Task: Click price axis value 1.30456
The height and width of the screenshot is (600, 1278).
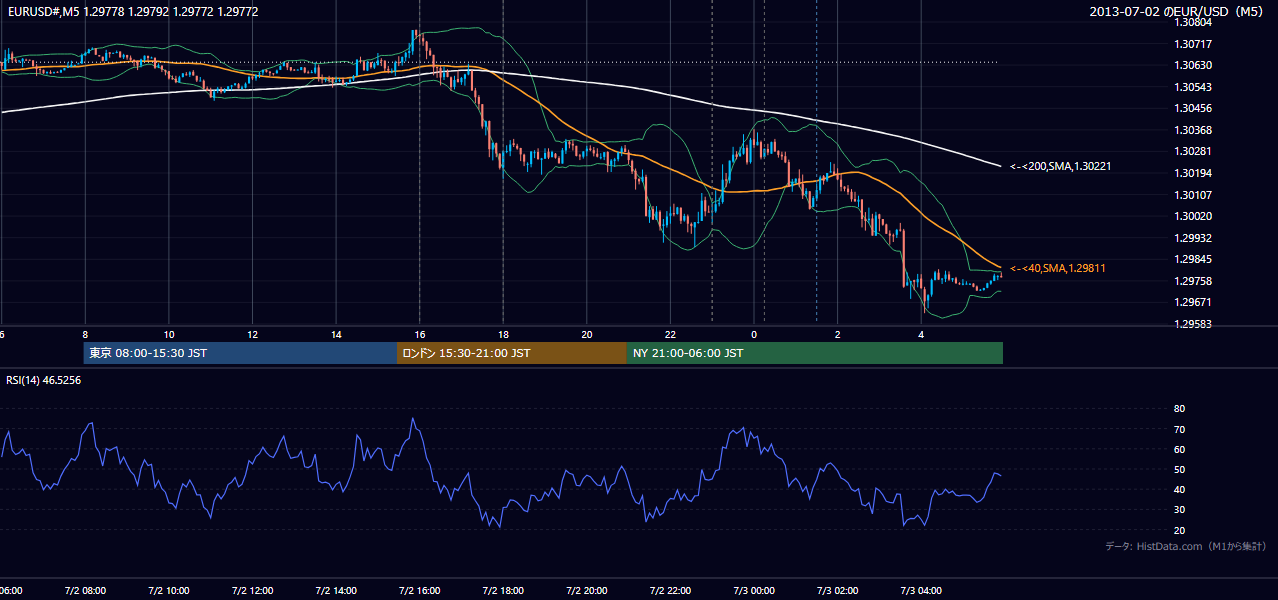Action: [x=1193, y=108]
